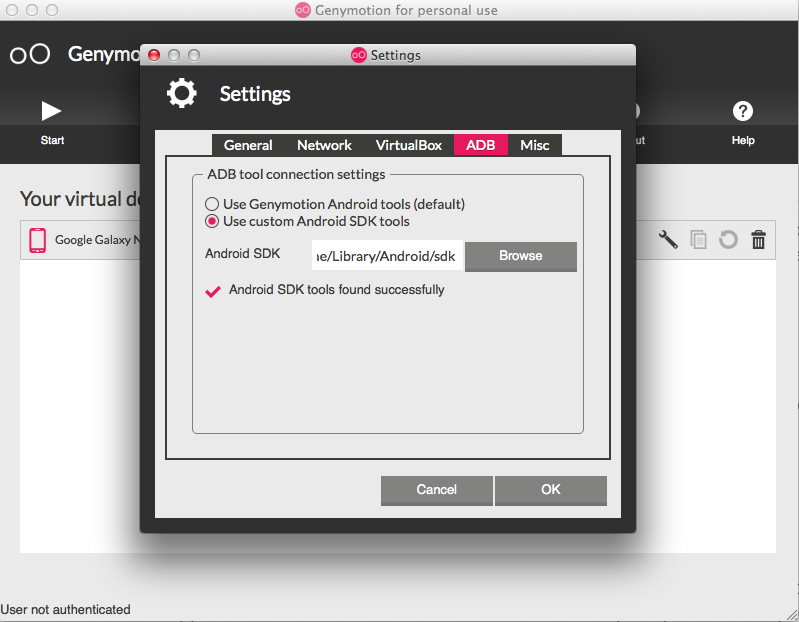
Task: Open the Network tab
Action: (324, 145)
